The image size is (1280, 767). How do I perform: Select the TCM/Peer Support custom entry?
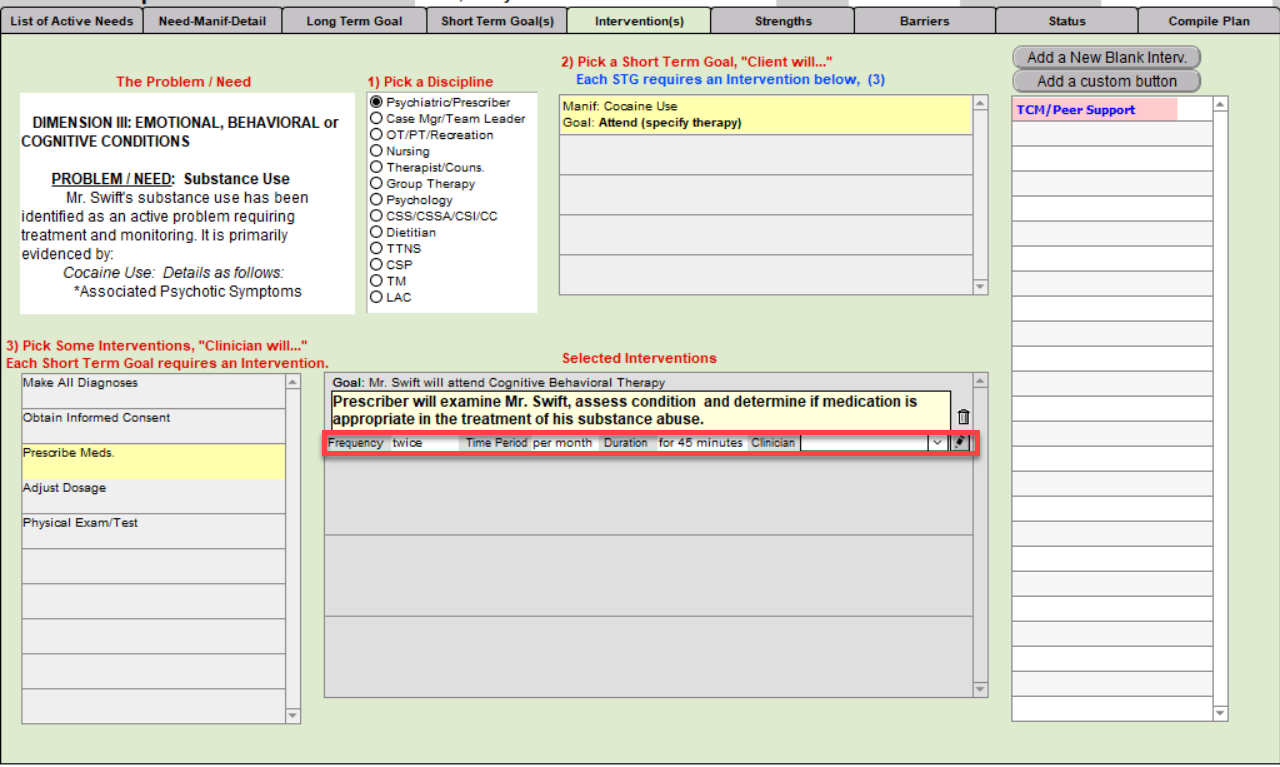tap(1094, 110)
